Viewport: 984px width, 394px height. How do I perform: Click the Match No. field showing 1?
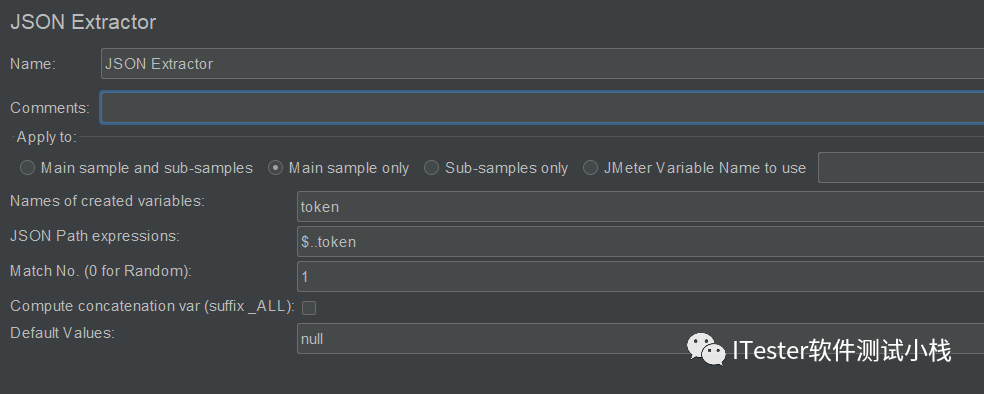click(x=640, y=277)
